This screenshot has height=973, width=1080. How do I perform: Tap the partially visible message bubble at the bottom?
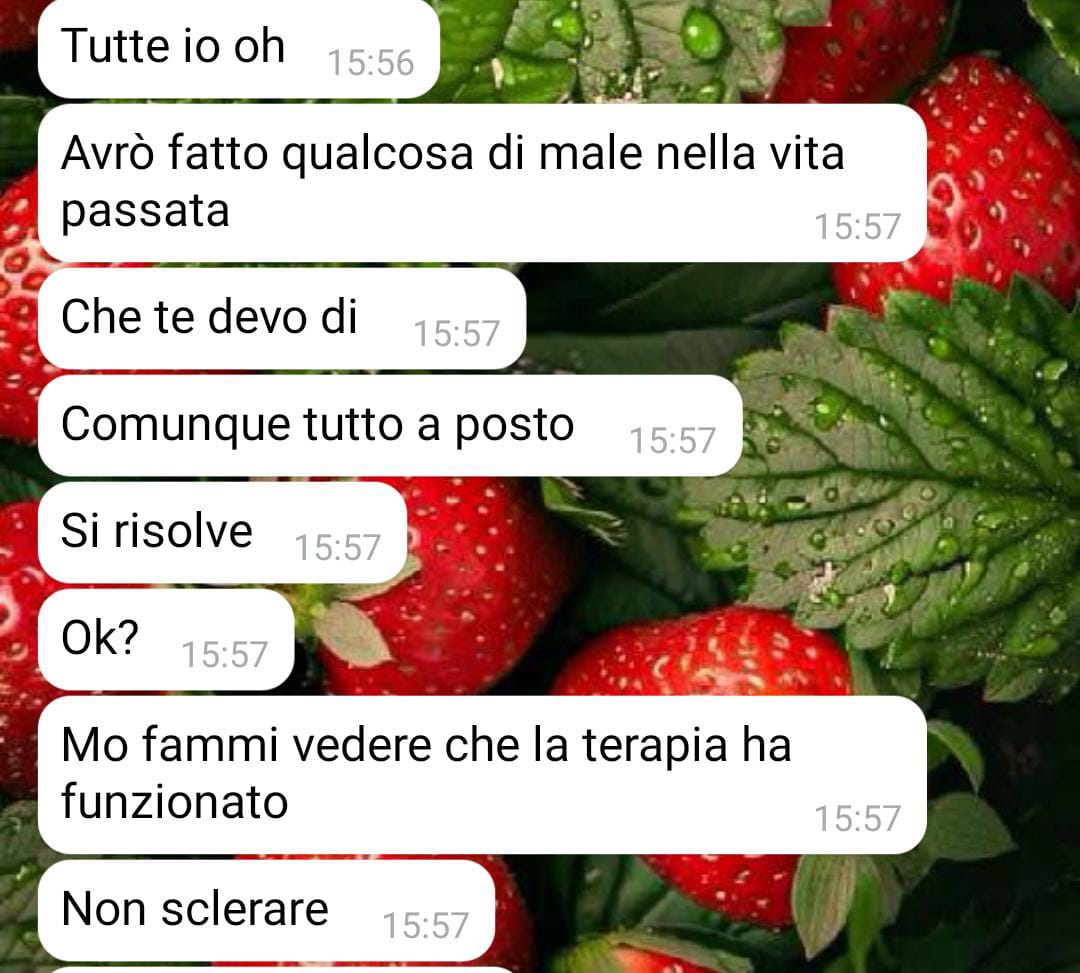click(x=282, y=970)
